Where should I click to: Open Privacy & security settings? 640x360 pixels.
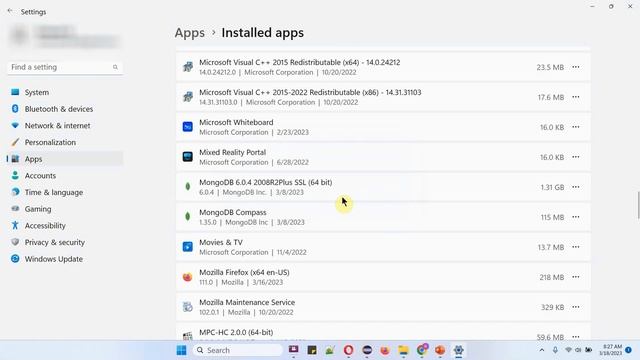[65, 242]
